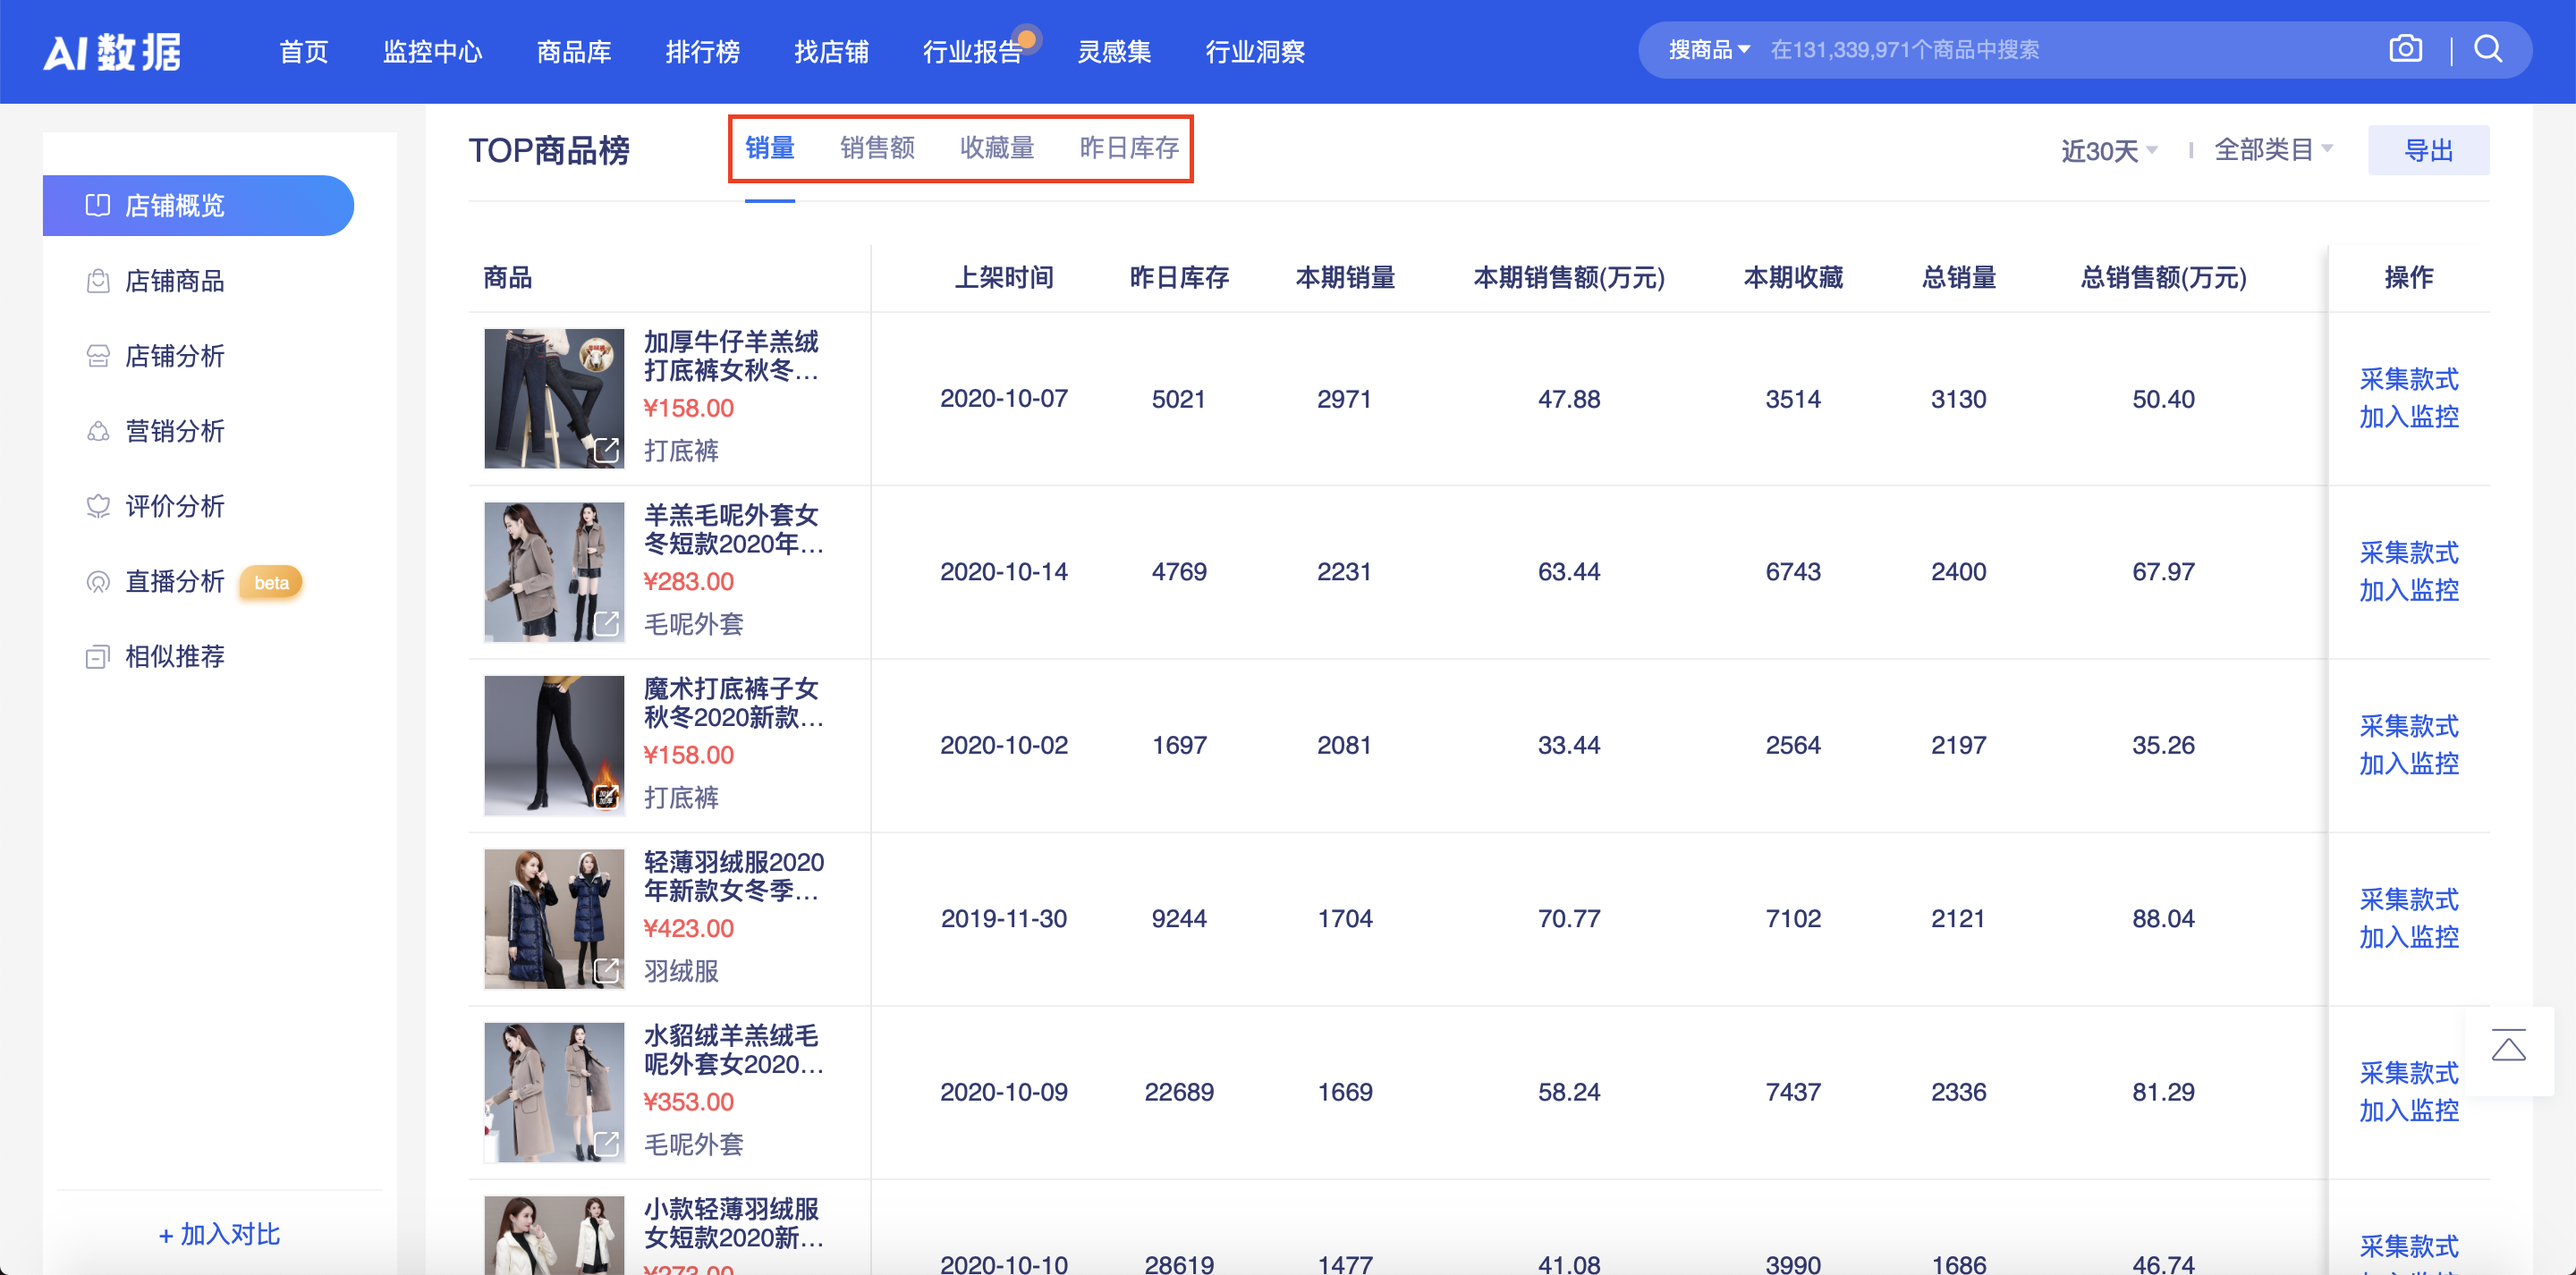Click the magnifier search icon
This screenshot has height=1275, width=2576.
pos(2489,48)
